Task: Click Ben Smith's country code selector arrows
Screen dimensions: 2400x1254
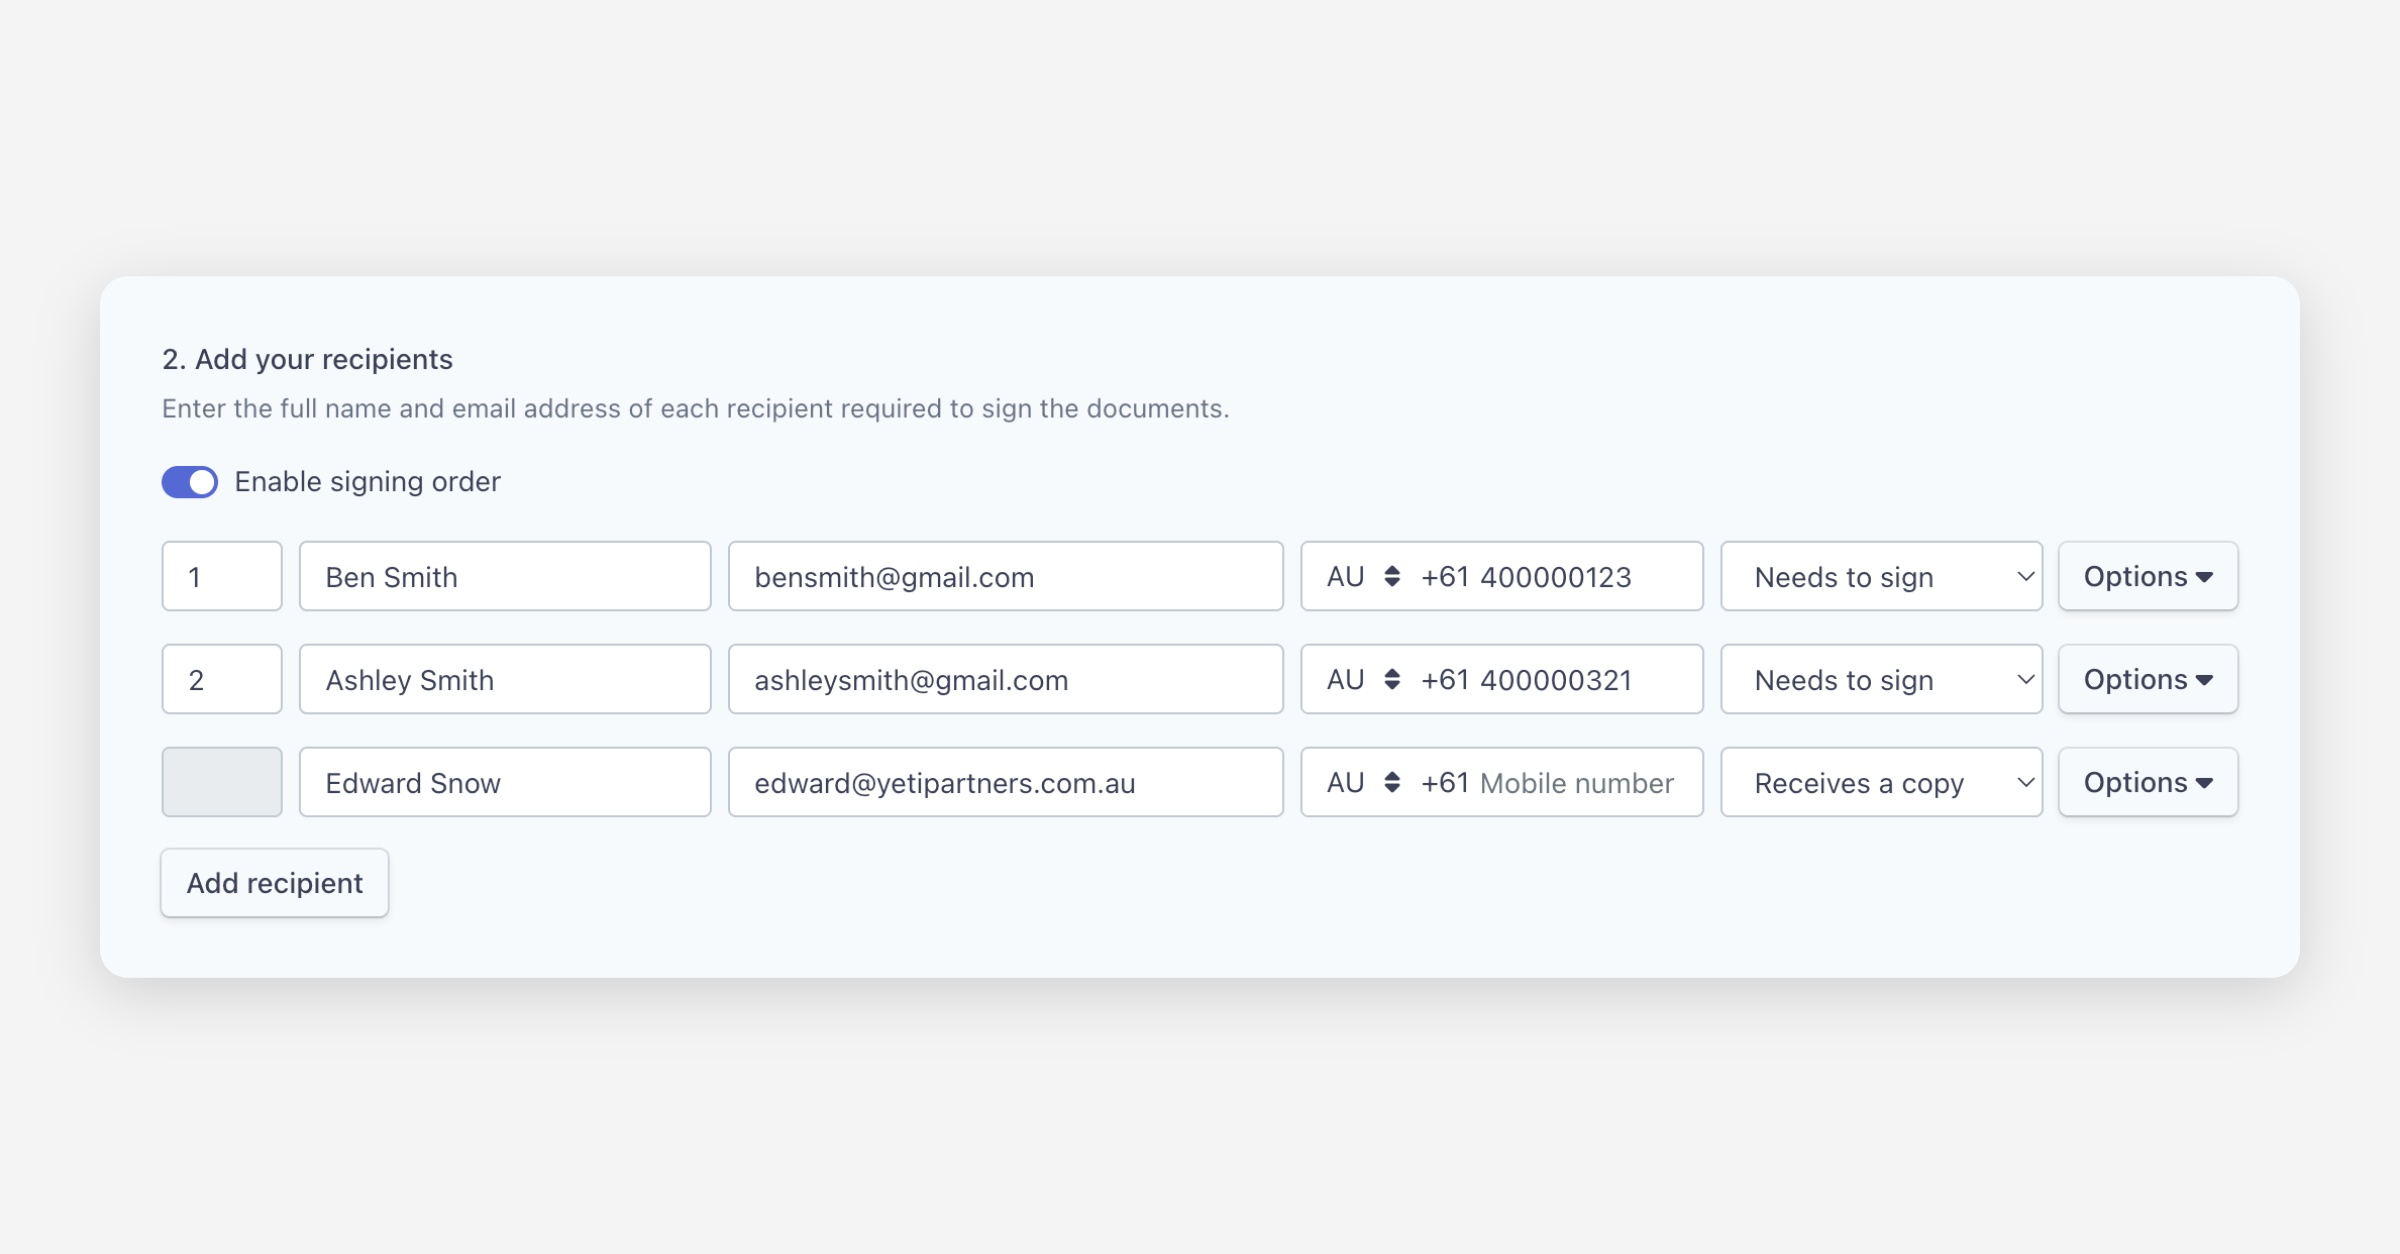Action: pyautogui.click(x=1391, y=577)
